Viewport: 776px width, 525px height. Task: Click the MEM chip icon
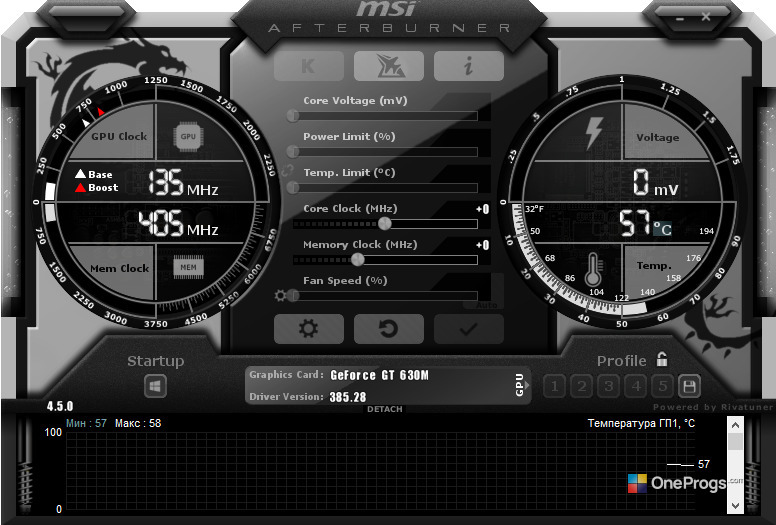[x=188, y=267]
